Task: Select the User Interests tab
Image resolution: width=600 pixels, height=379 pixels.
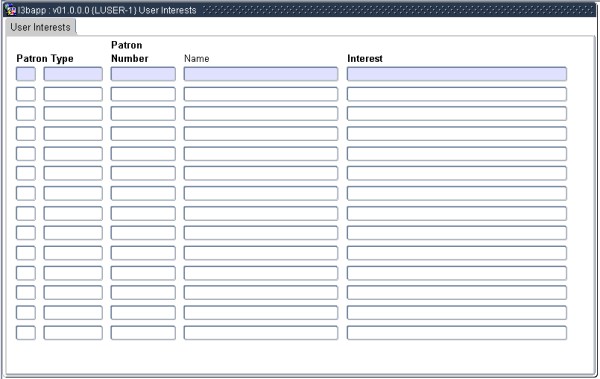Action: (x=41, y=27)
